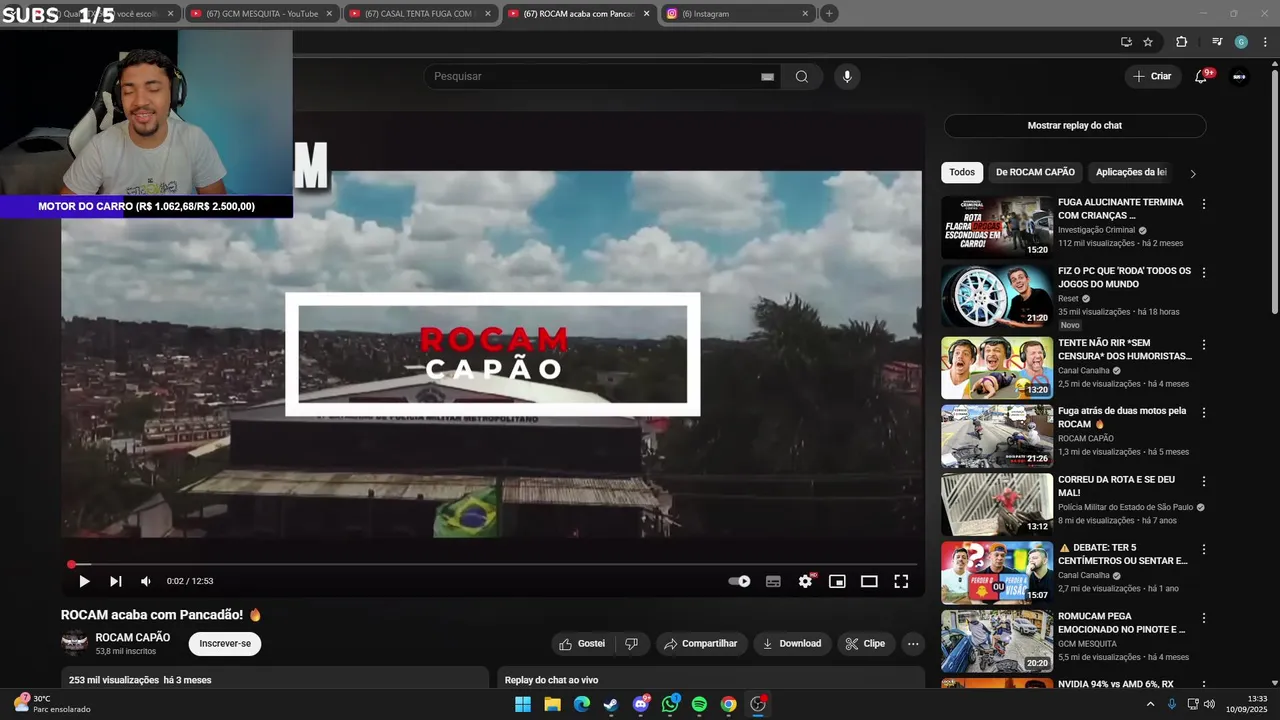Open browser extensions puzzle icon
1280x720 pixels.
pos(1181,42)
